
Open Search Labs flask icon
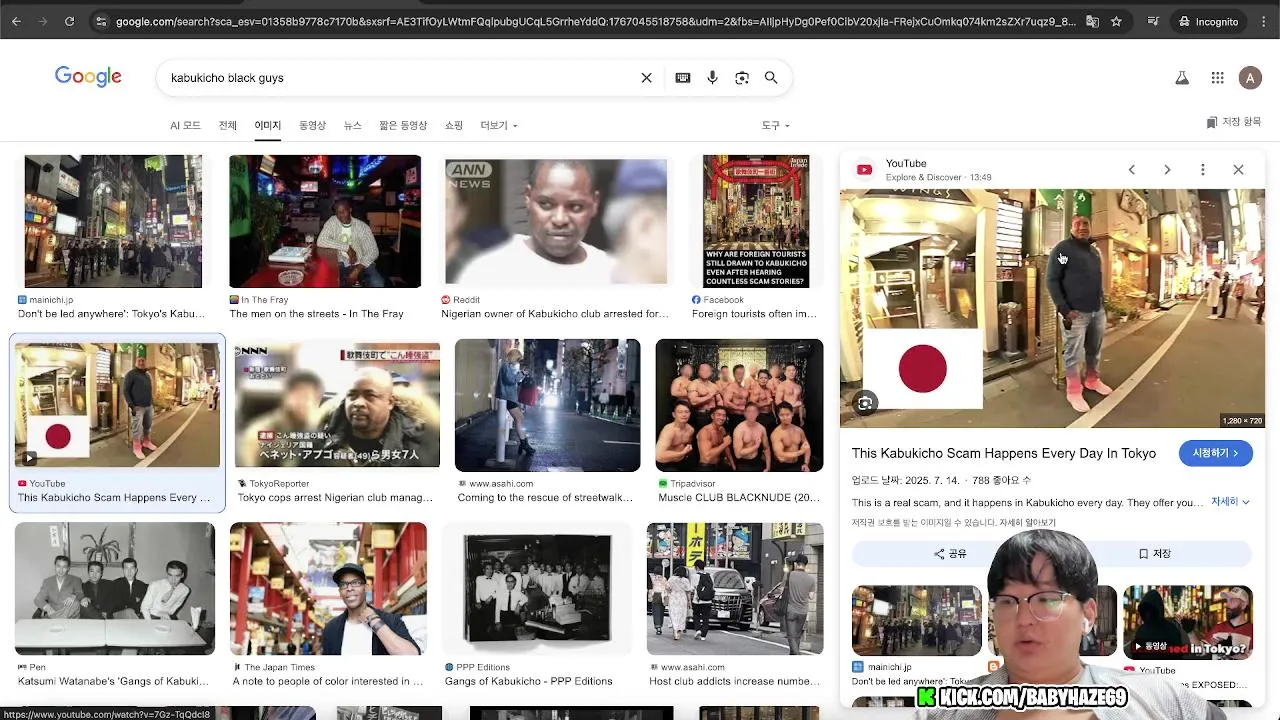point(1182,78)
